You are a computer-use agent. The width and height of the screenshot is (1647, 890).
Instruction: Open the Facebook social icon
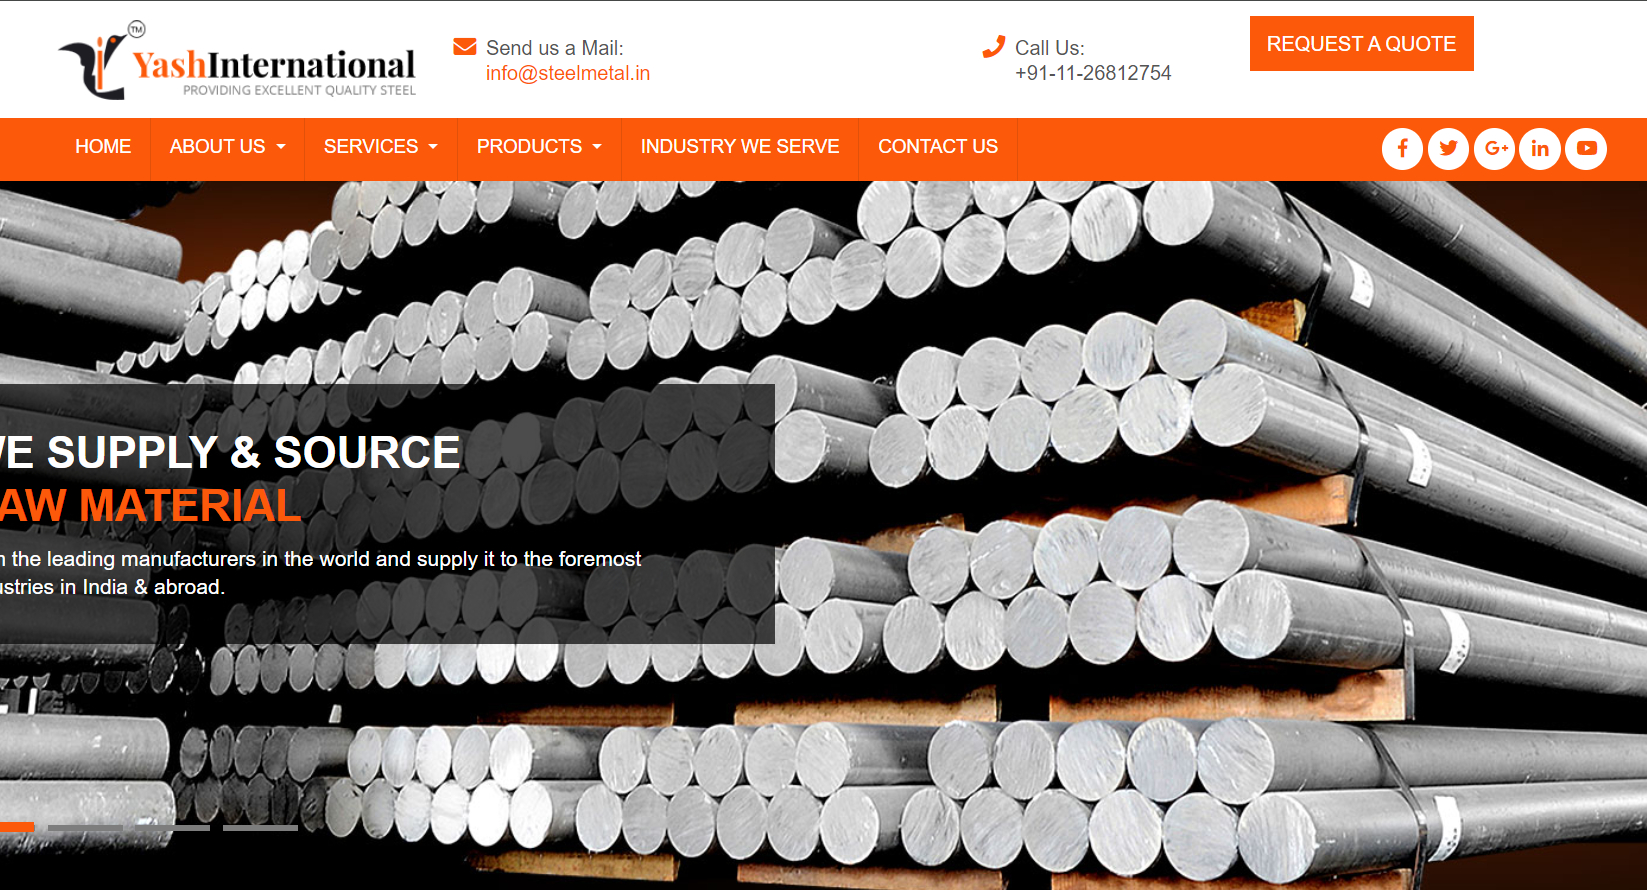1402,149
